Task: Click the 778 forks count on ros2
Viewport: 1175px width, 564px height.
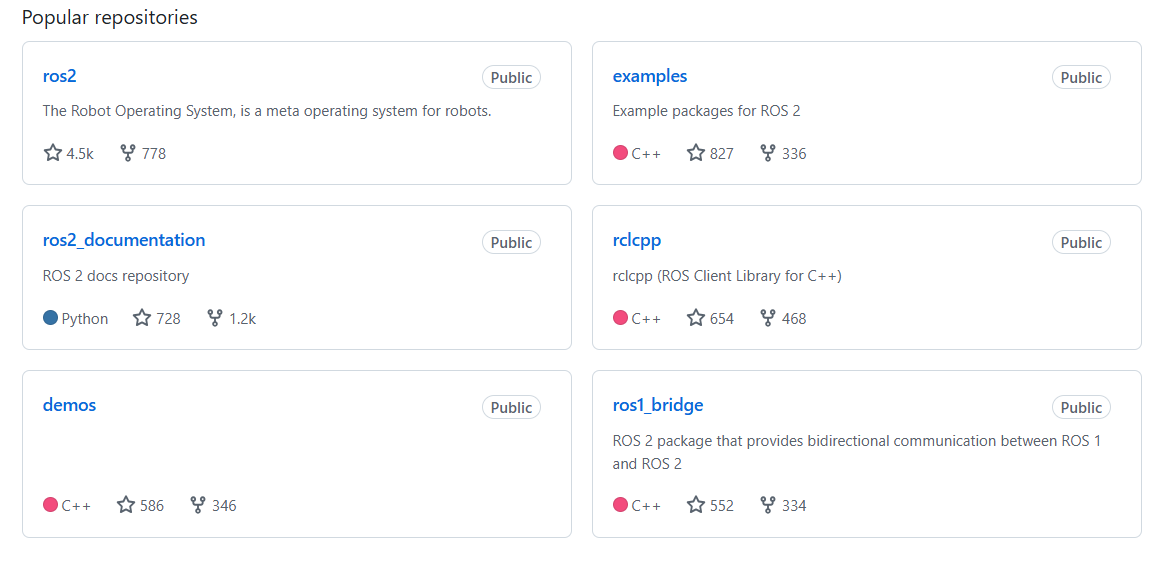Action: point(154,154)
